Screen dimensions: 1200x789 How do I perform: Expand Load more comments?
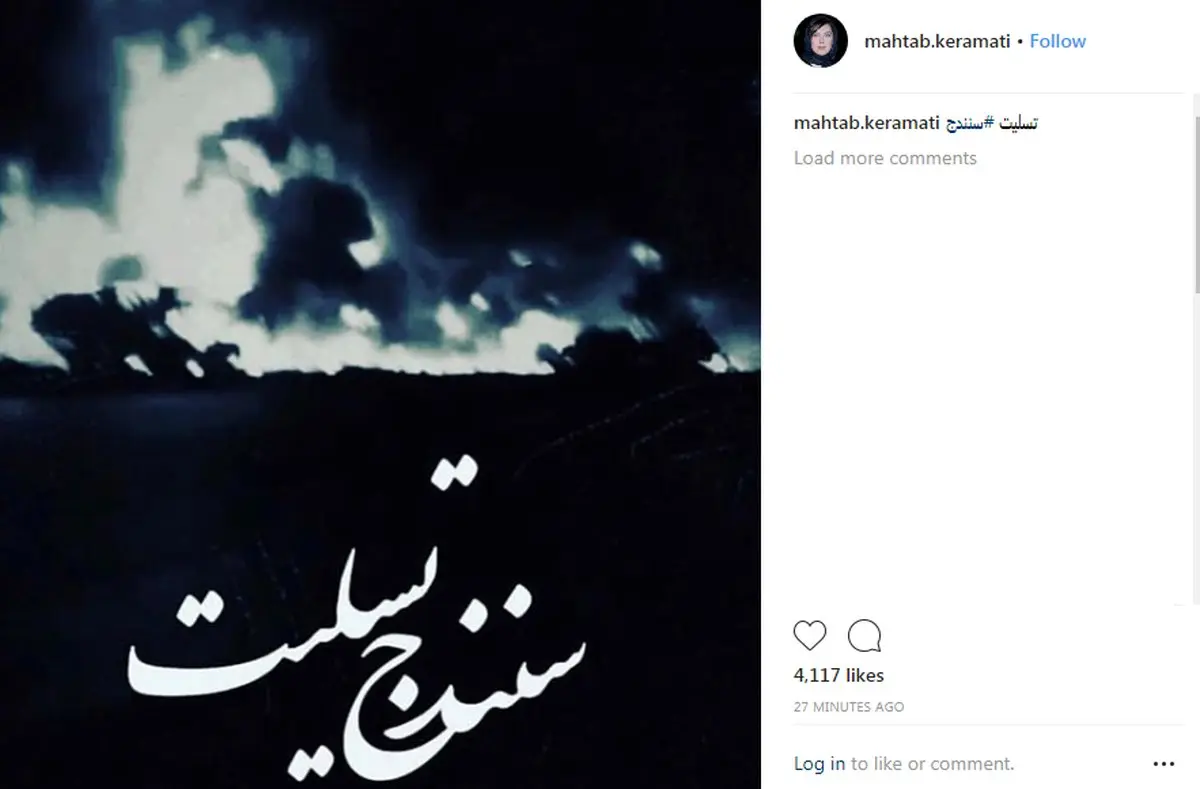pos(885,158)
